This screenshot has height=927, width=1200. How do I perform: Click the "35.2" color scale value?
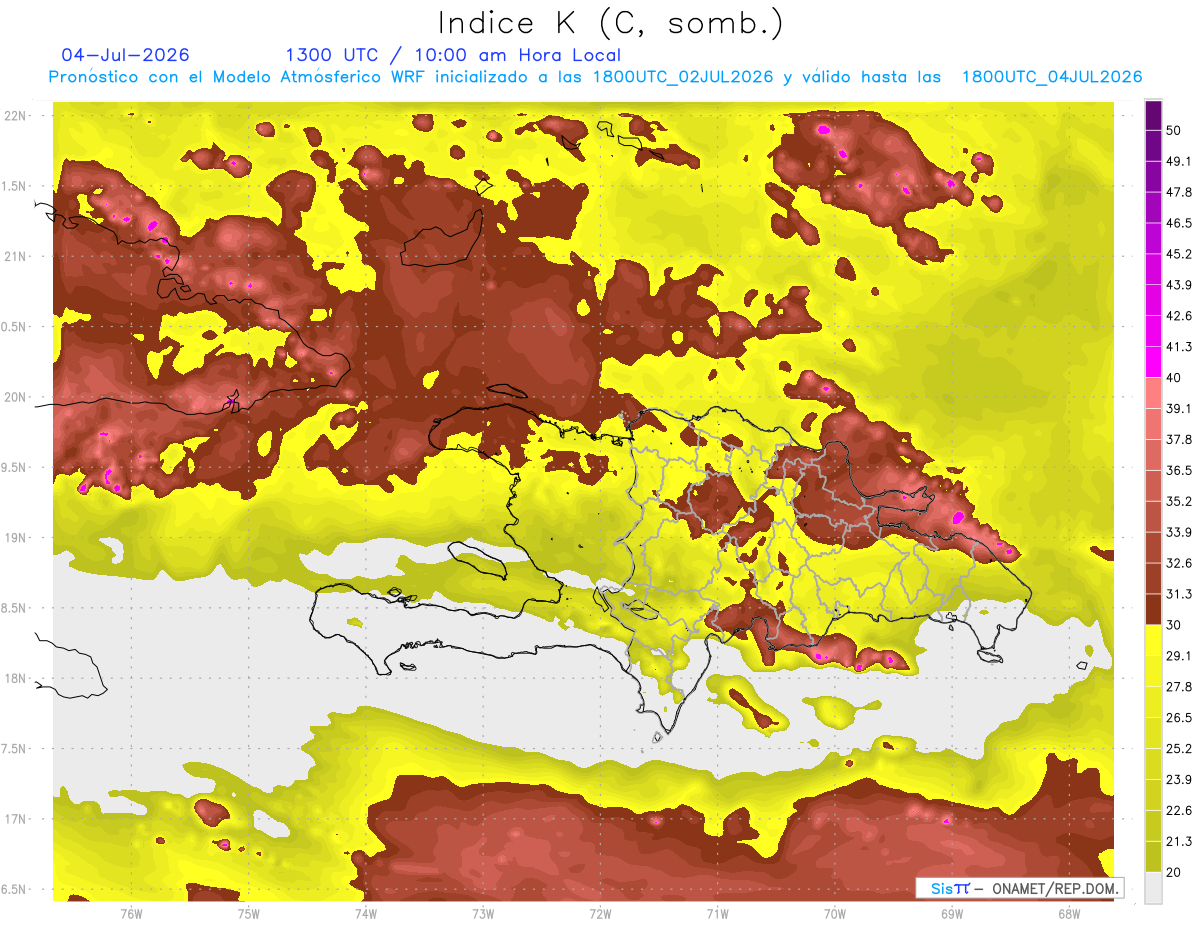pyautogui.click(x=1179, y=501)
